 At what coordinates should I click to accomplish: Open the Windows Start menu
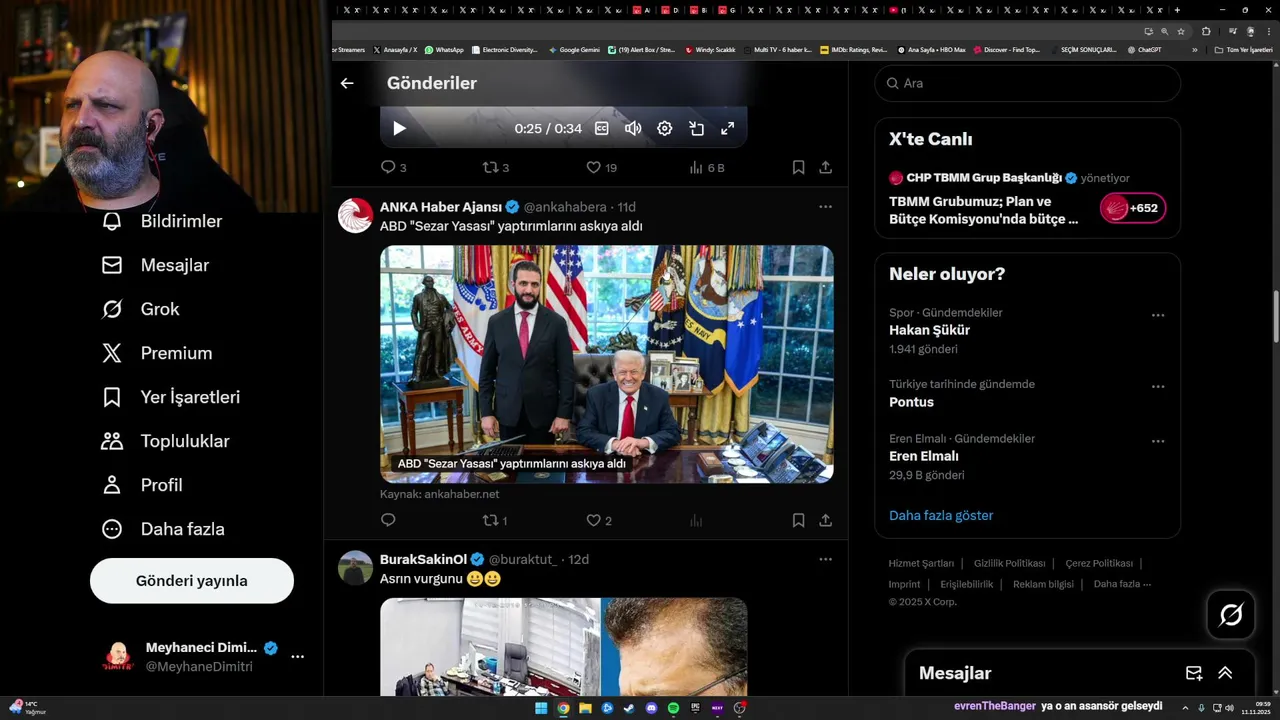point(541,708)
